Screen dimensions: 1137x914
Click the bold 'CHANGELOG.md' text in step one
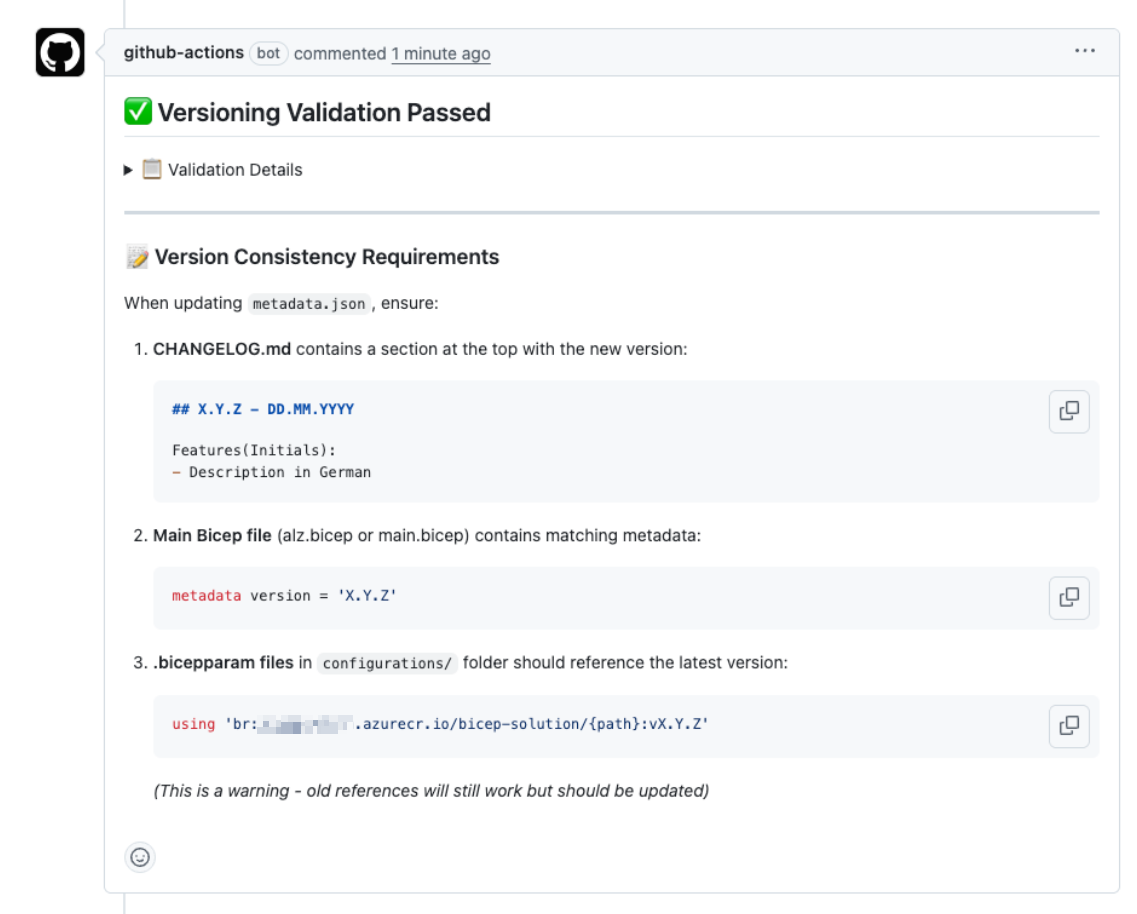(222, 349)
